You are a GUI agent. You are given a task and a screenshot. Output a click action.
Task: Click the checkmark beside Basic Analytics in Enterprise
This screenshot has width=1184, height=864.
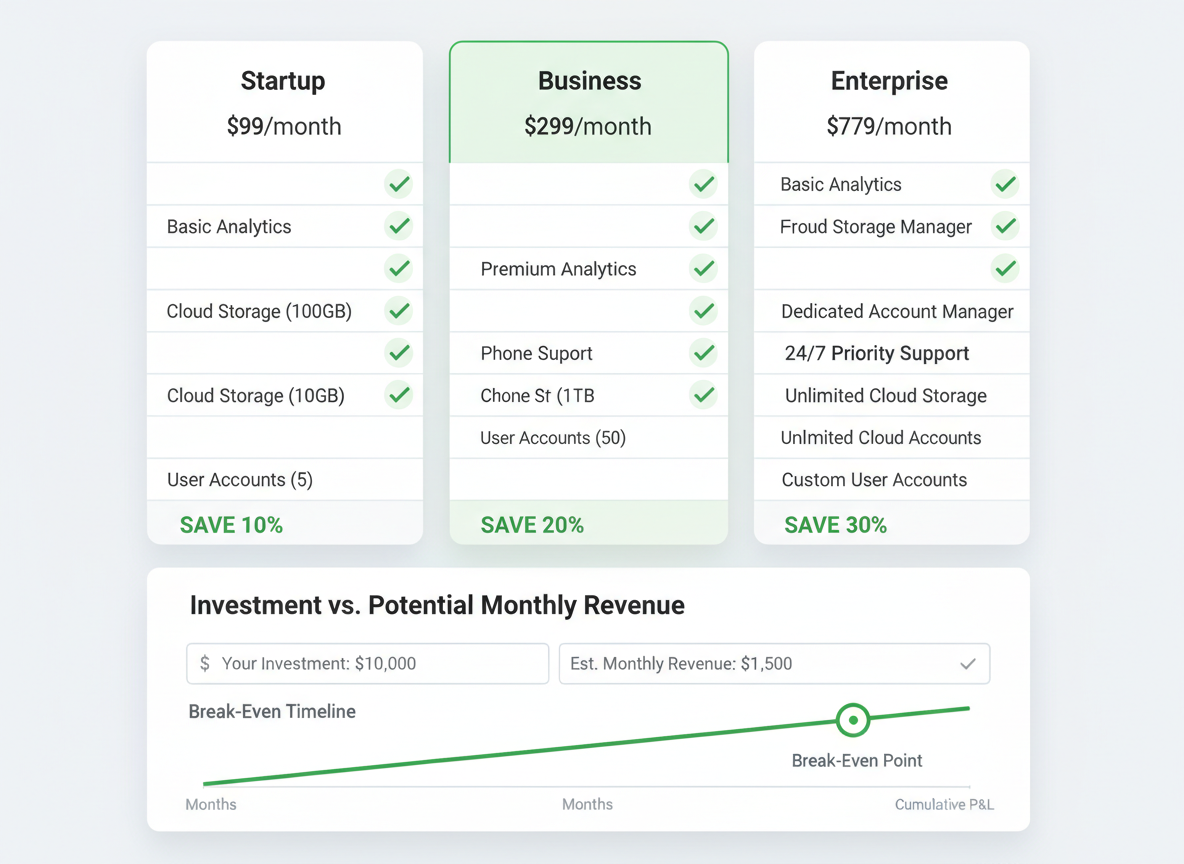[x=1005, y=184]
